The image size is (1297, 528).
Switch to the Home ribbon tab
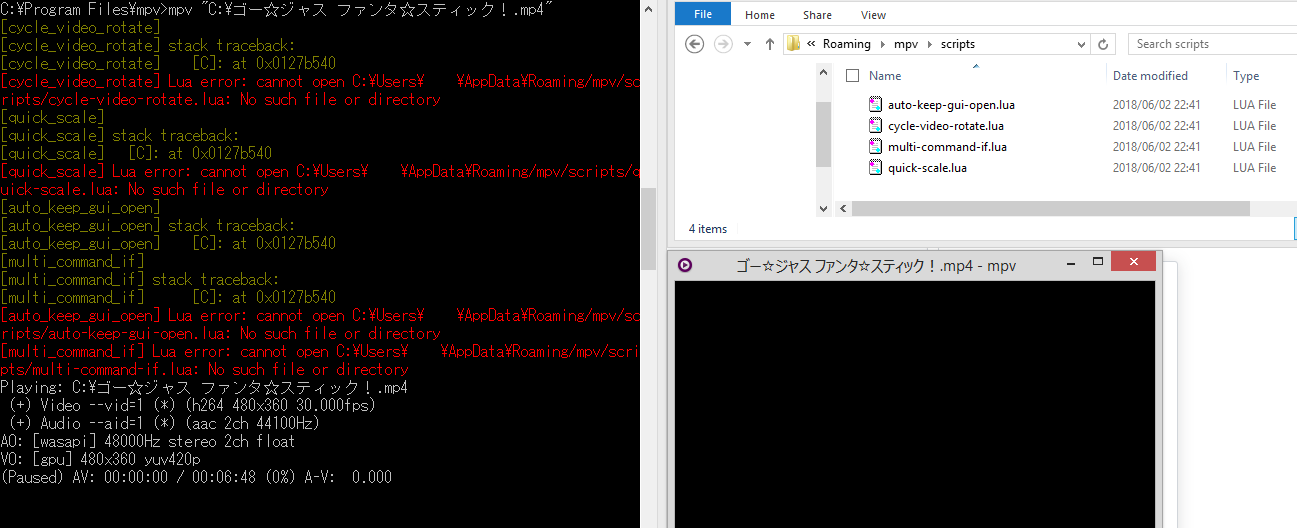760,15
